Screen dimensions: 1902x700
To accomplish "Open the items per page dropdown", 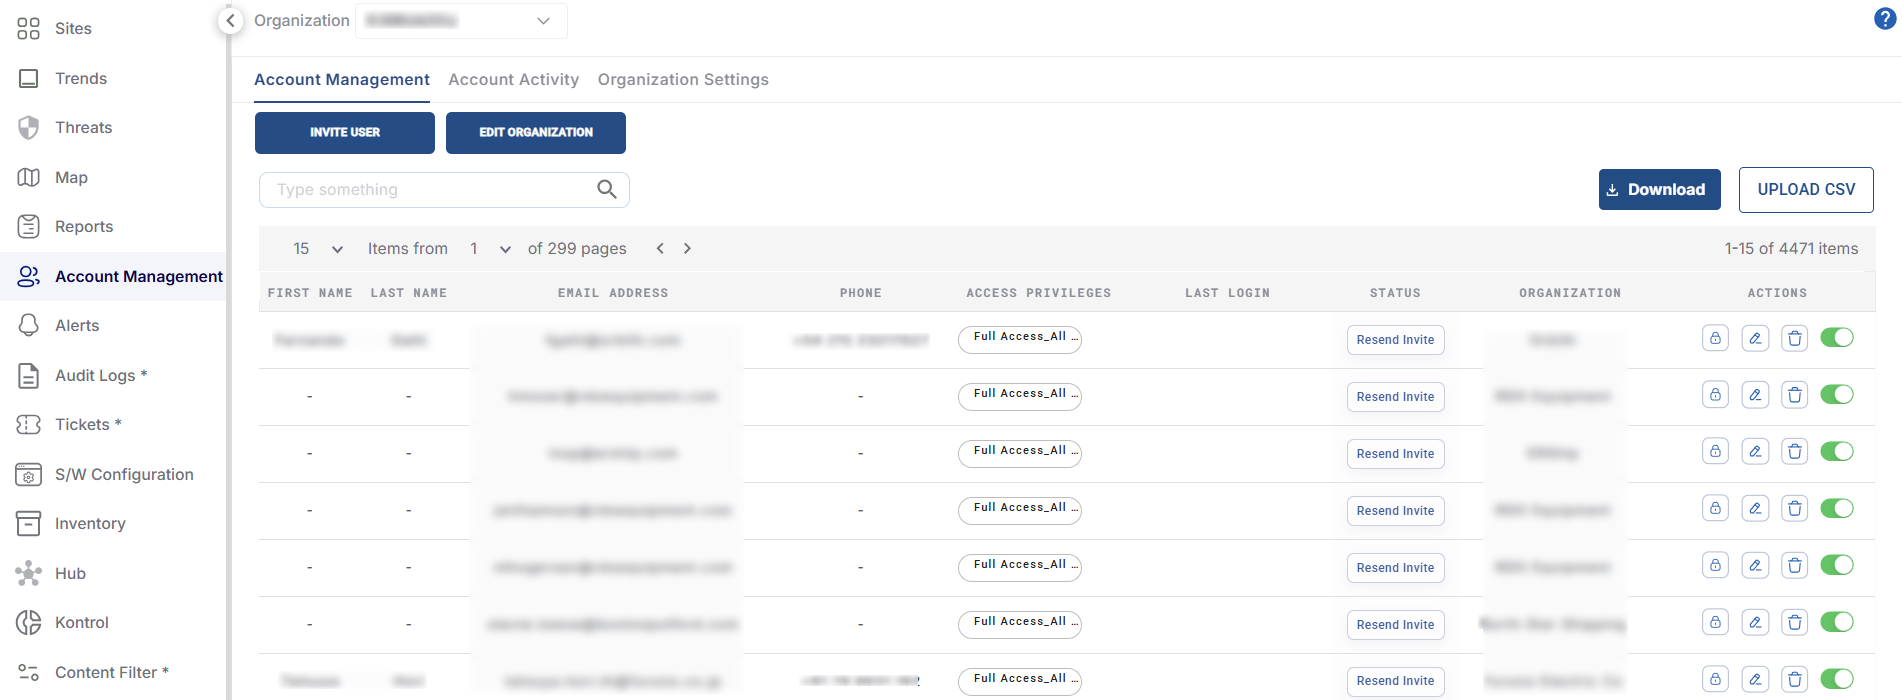I will tap(318, 248).
